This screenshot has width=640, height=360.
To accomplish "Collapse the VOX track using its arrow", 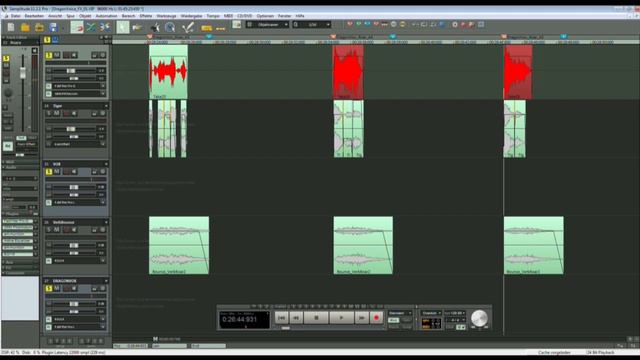I will 106,164.
